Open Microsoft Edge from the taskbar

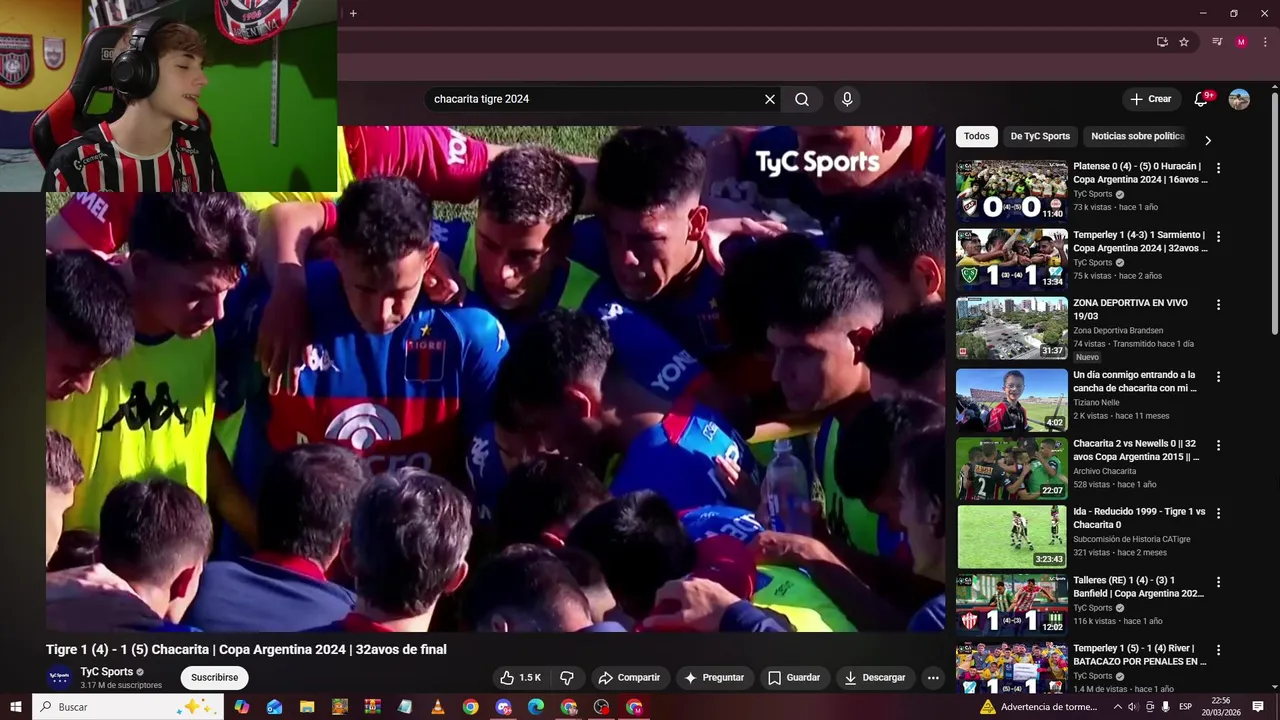tap(535, 707)
